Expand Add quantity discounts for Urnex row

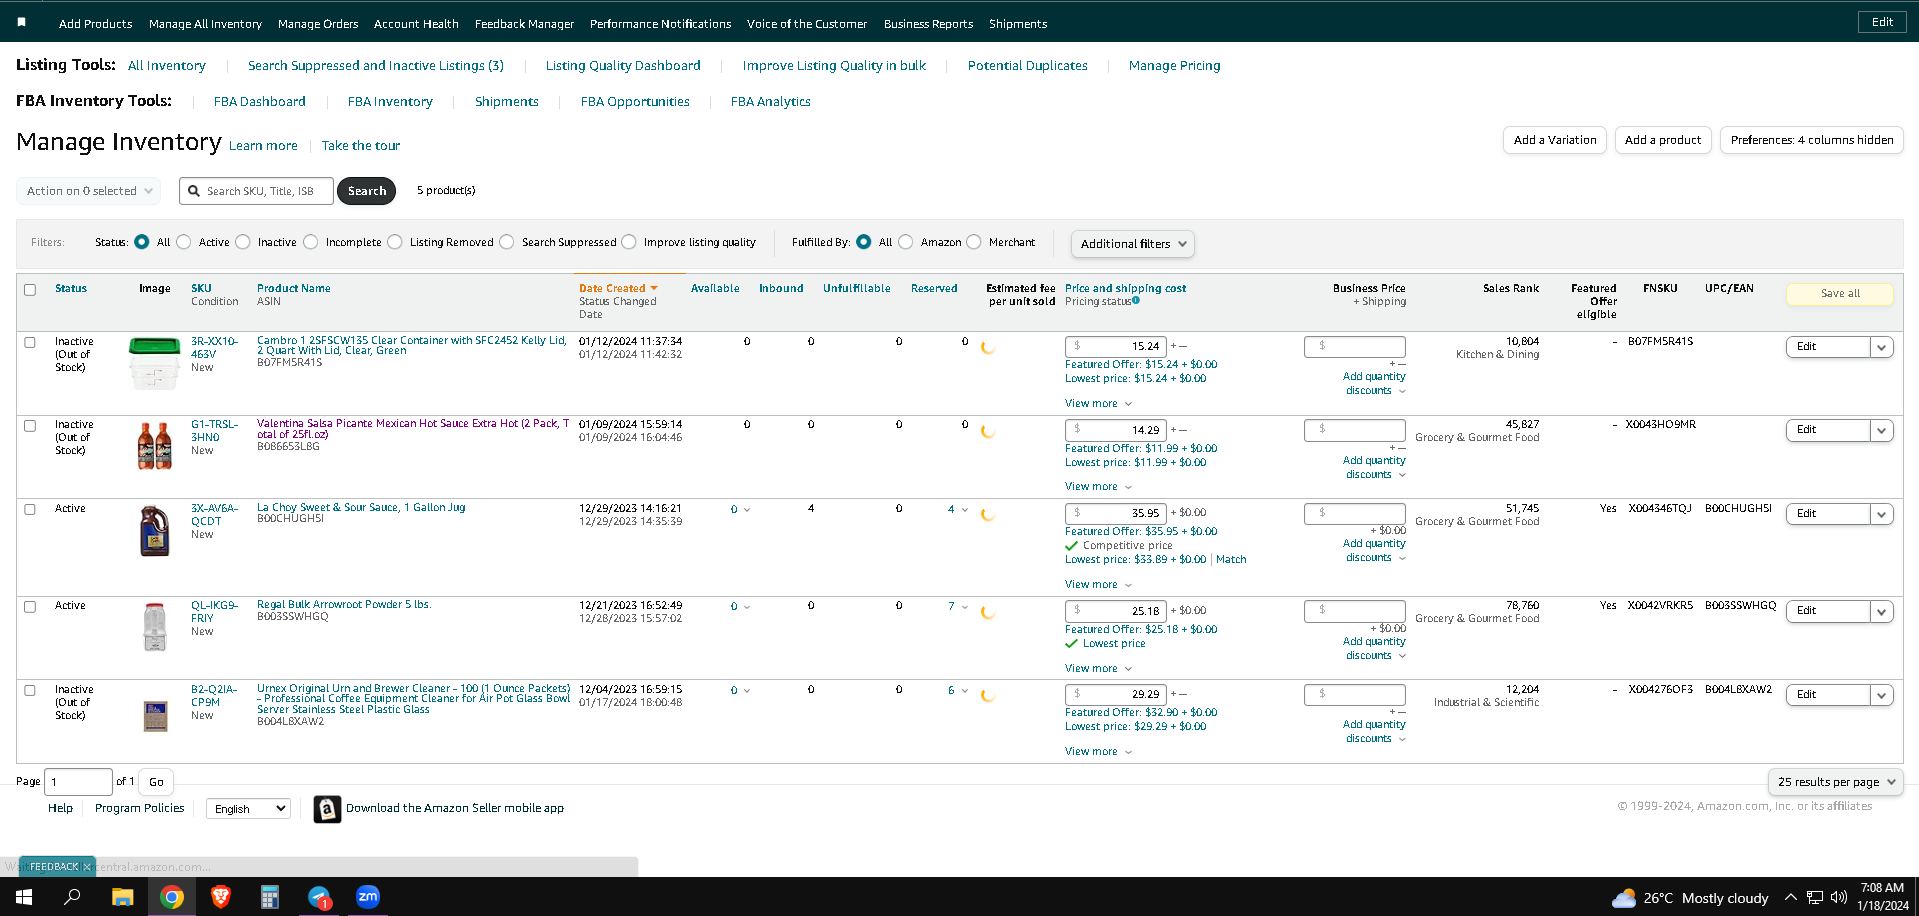click(x=1375, y=731)
